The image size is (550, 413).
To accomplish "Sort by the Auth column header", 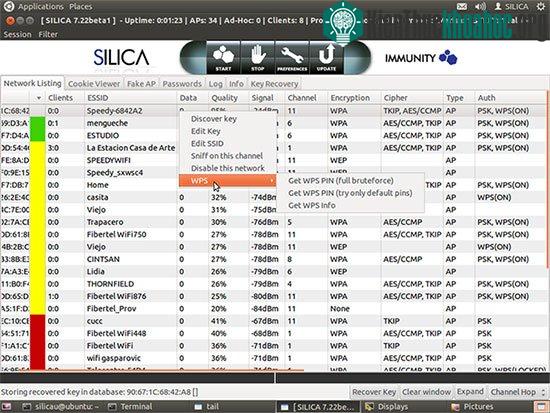I will point(510,98).
